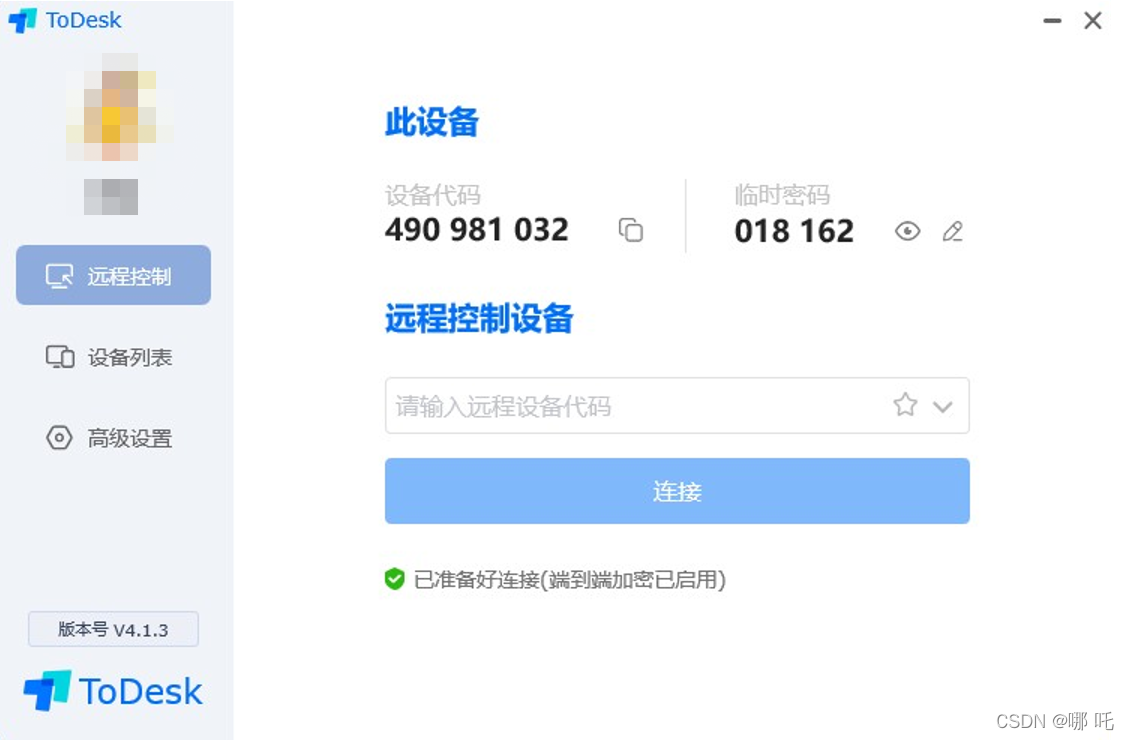Focus the remote device code input field
Screen dimensions: 1129x740
click(677, 405)
